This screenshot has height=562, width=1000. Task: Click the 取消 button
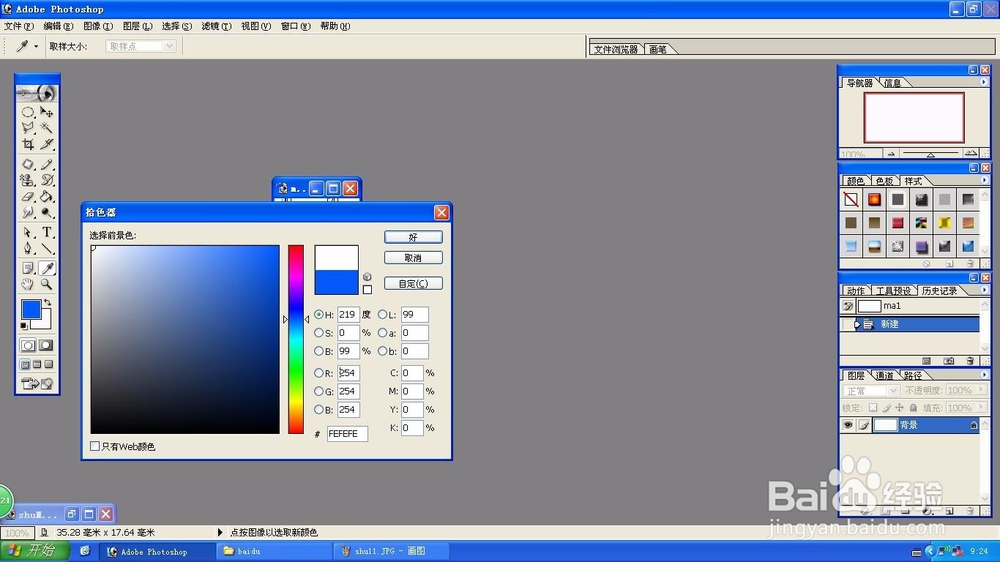tap(413, 258)
